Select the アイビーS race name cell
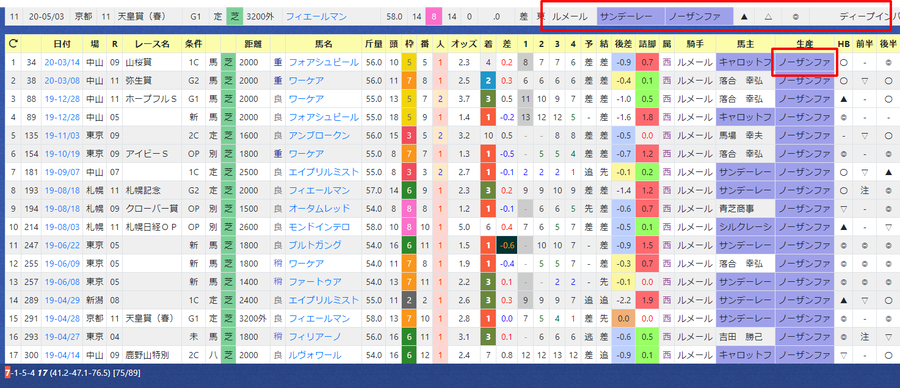 tap(153, 154)
